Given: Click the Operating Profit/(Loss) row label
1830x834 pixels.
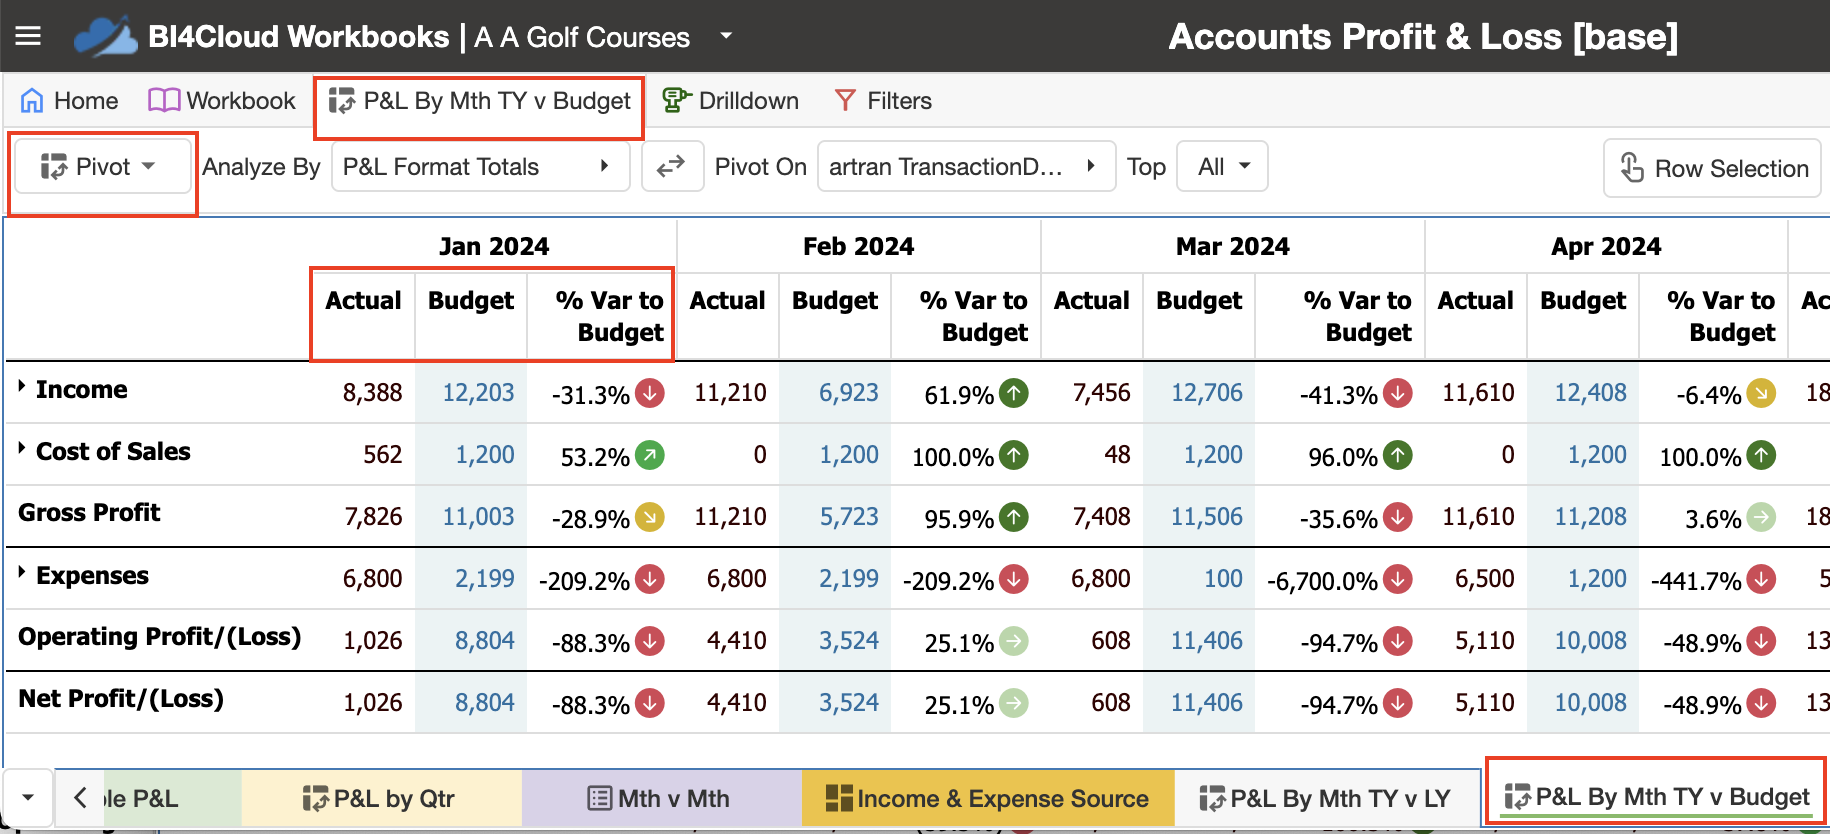Looking at the screenshot, I should point(160,637).
